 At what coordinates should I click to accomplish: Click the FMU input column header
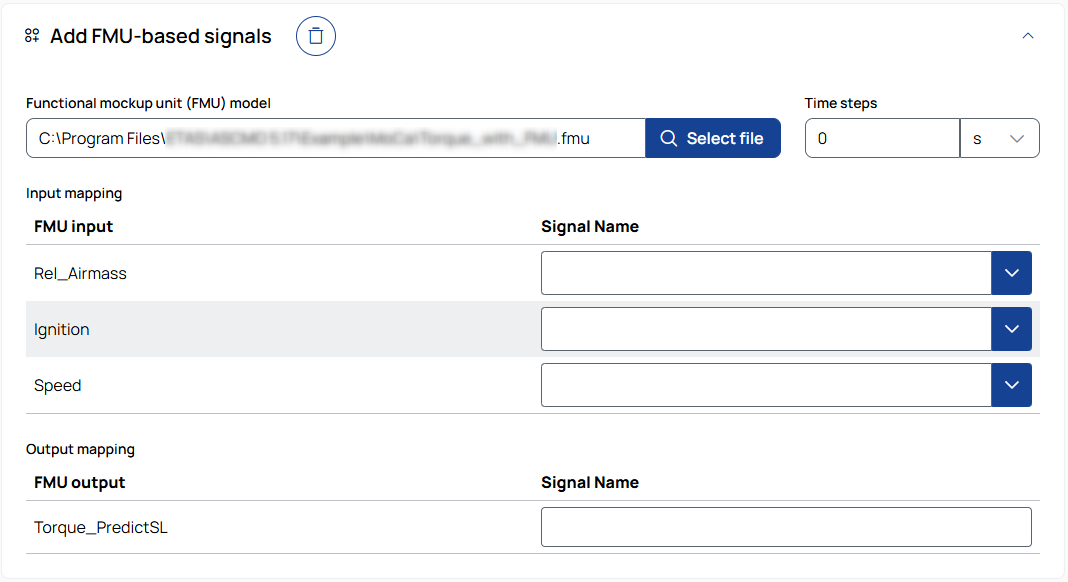(x=74, y=226)
